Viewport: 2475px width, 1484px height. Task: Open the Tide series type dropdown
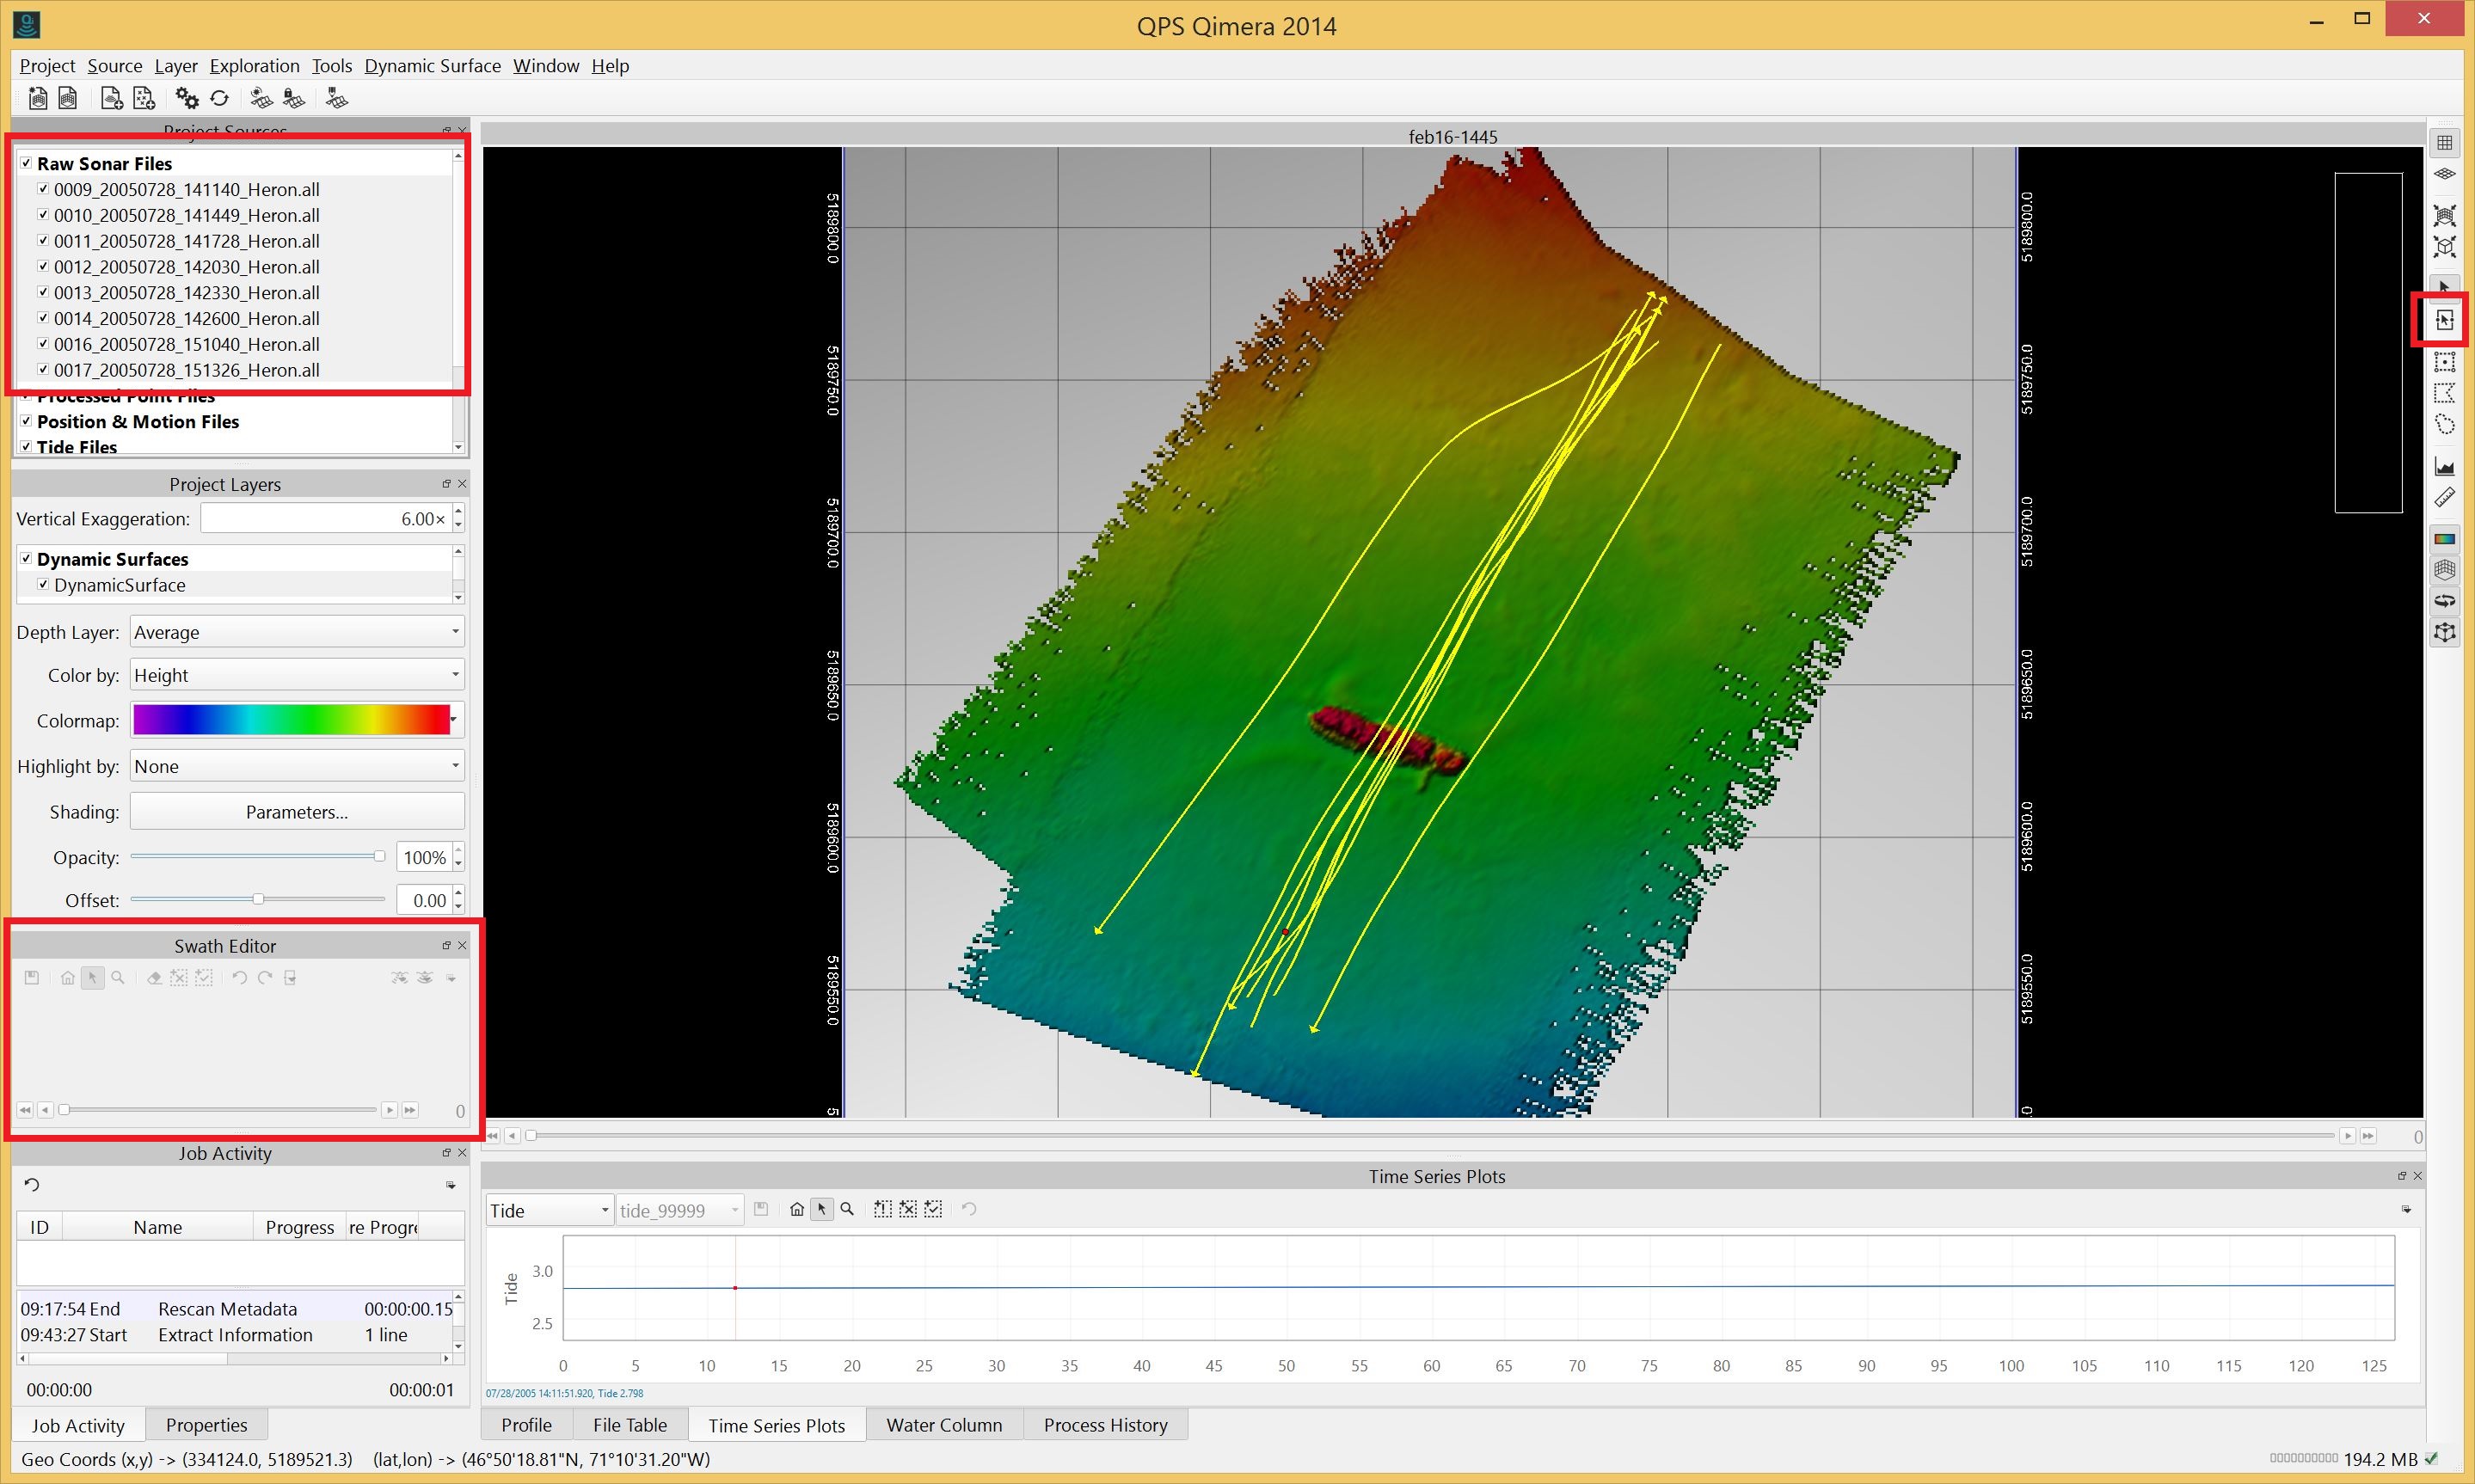548,1210
